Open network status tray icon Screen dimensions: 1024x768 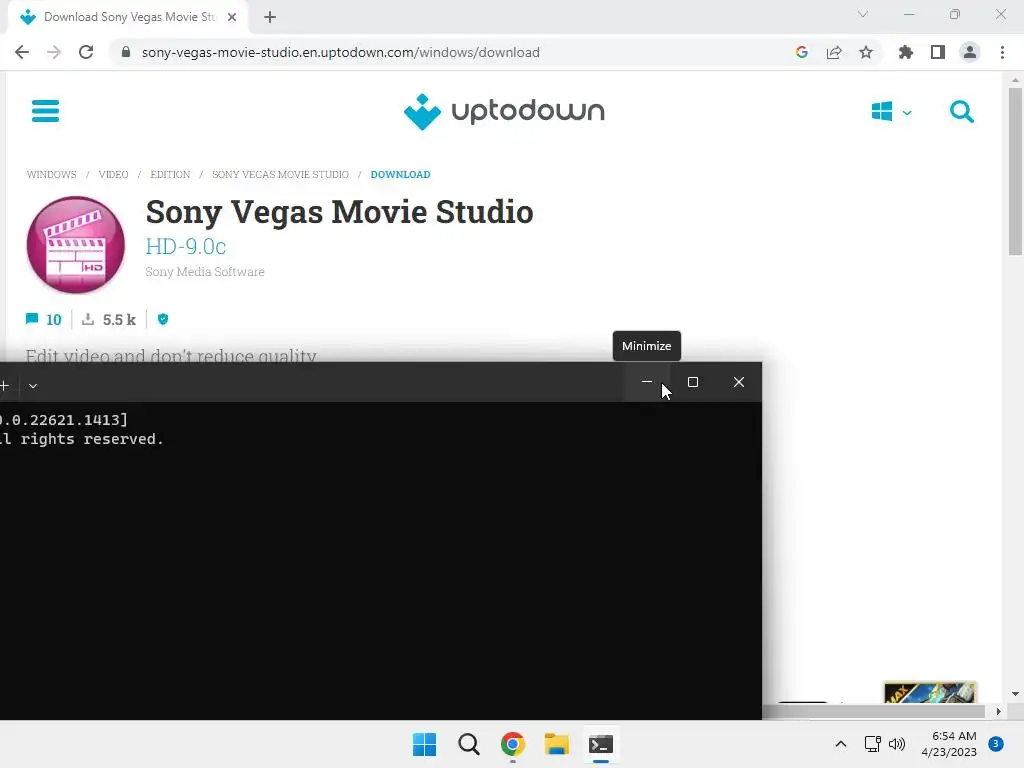click(872, 744)
